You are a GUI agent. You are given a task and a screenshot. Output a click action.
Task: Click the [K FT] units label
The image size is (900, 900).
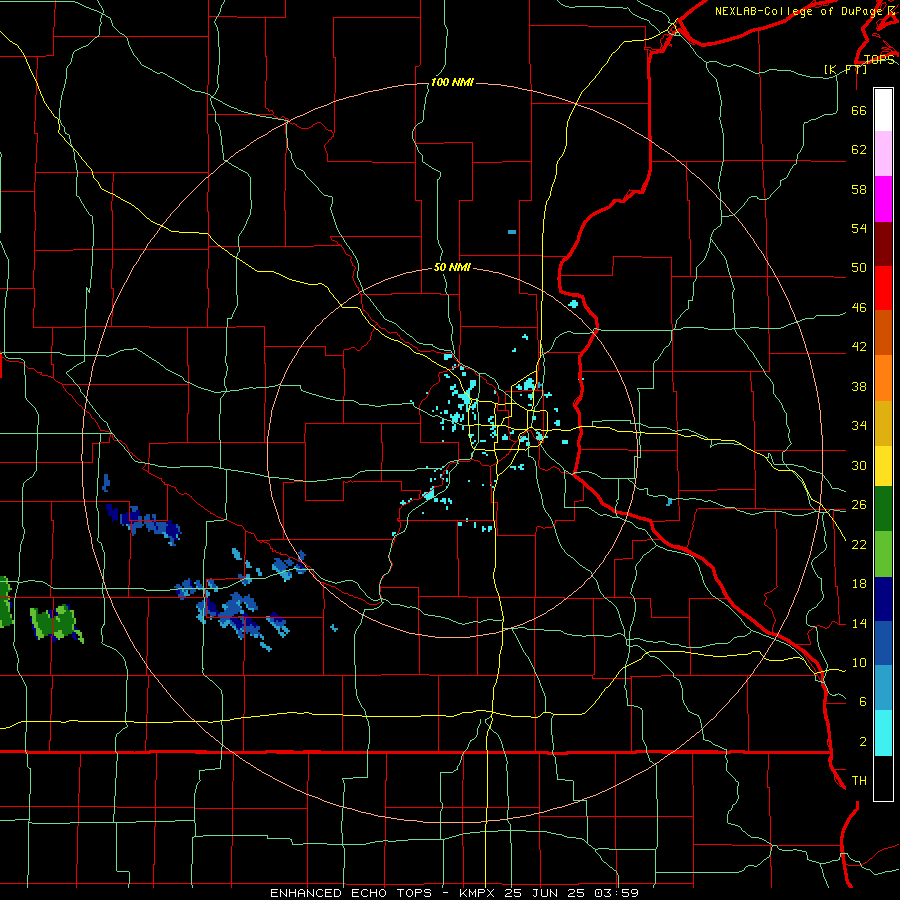pos(845,69)
